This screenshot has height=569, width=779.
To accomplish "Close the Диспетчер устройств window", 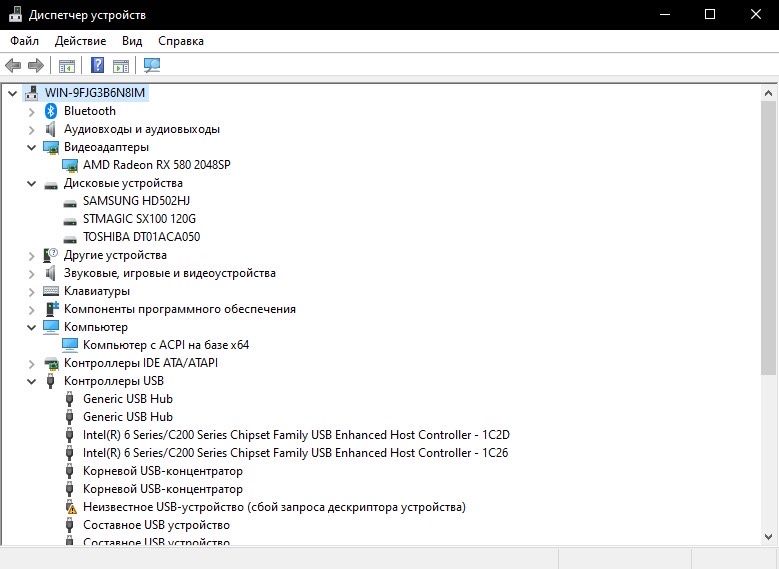I will [756, 14].
